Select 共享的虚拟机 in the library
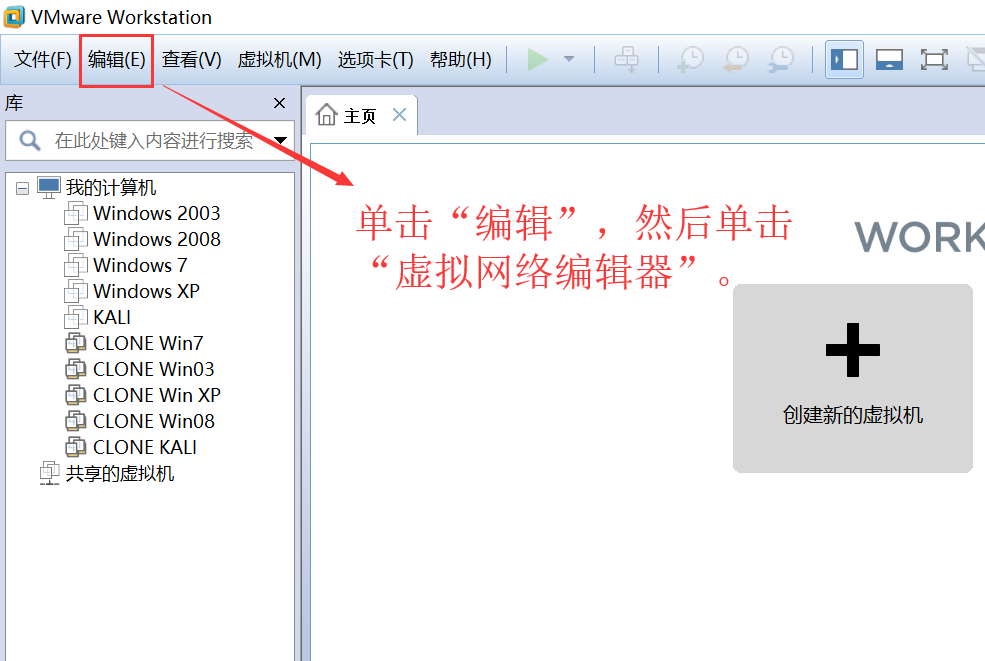 coord(120,473)
